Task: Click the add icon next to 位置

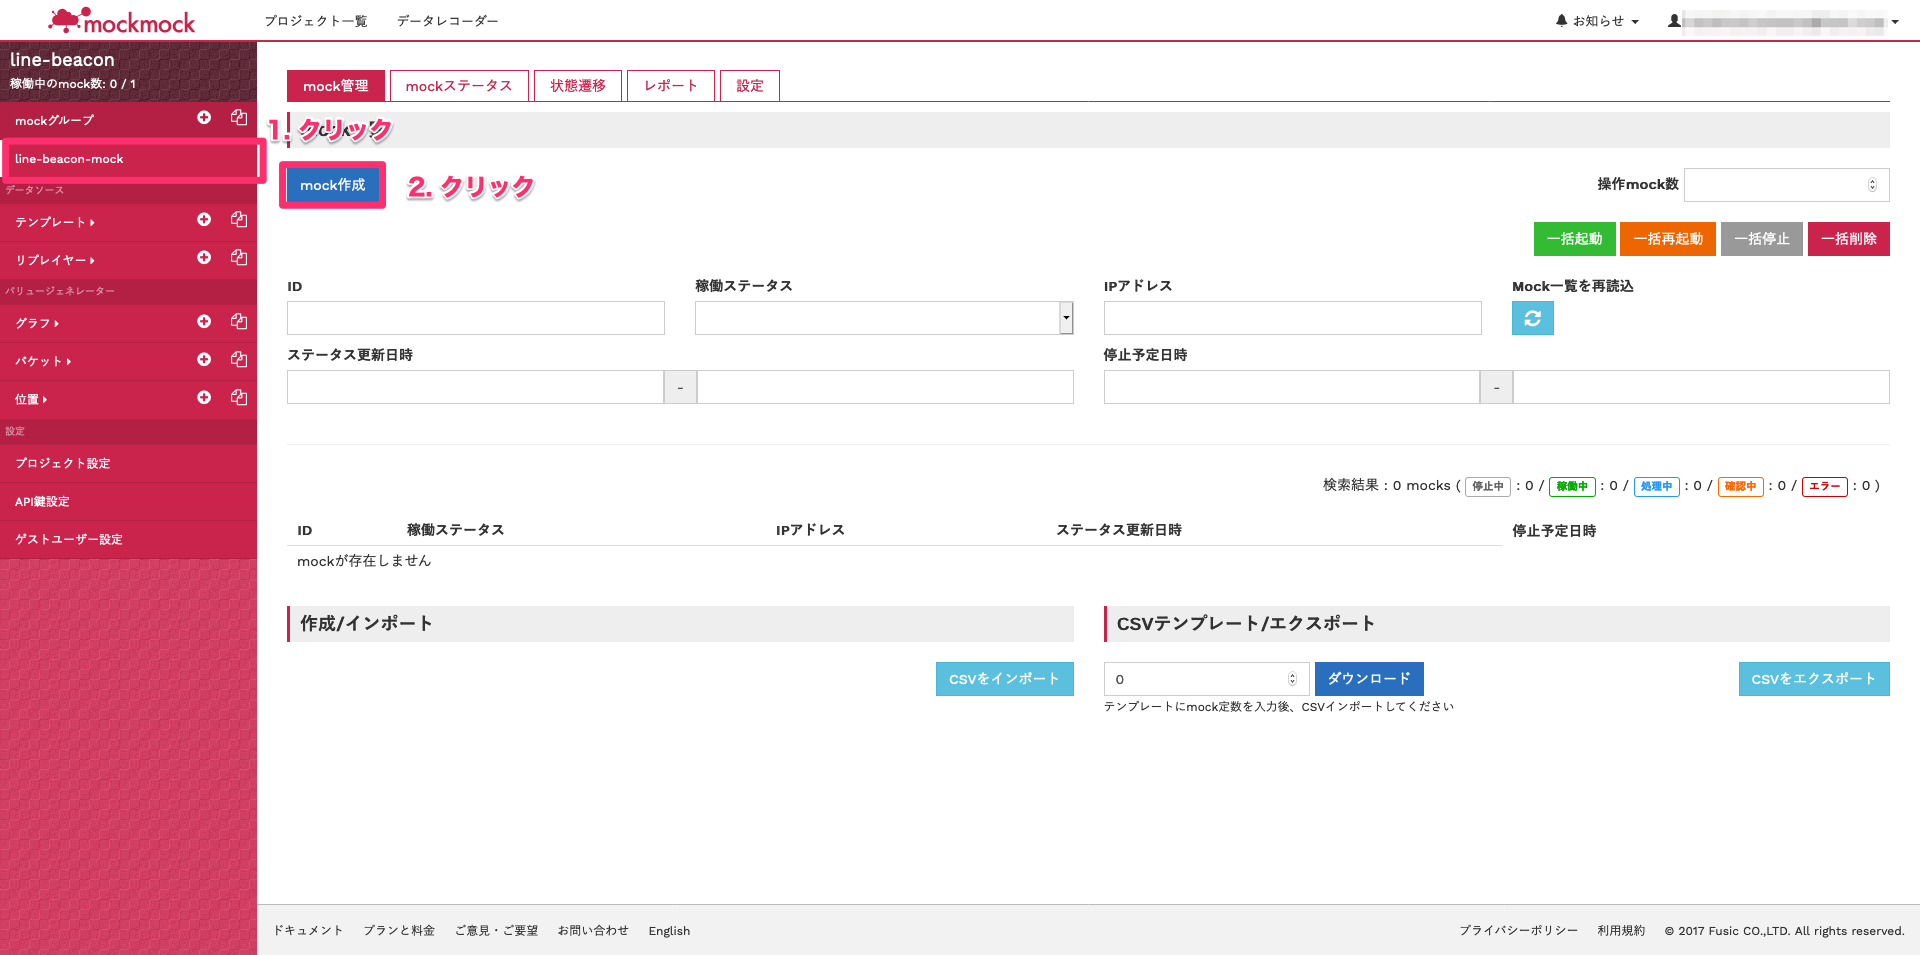Action: click(x=204, y=397)
